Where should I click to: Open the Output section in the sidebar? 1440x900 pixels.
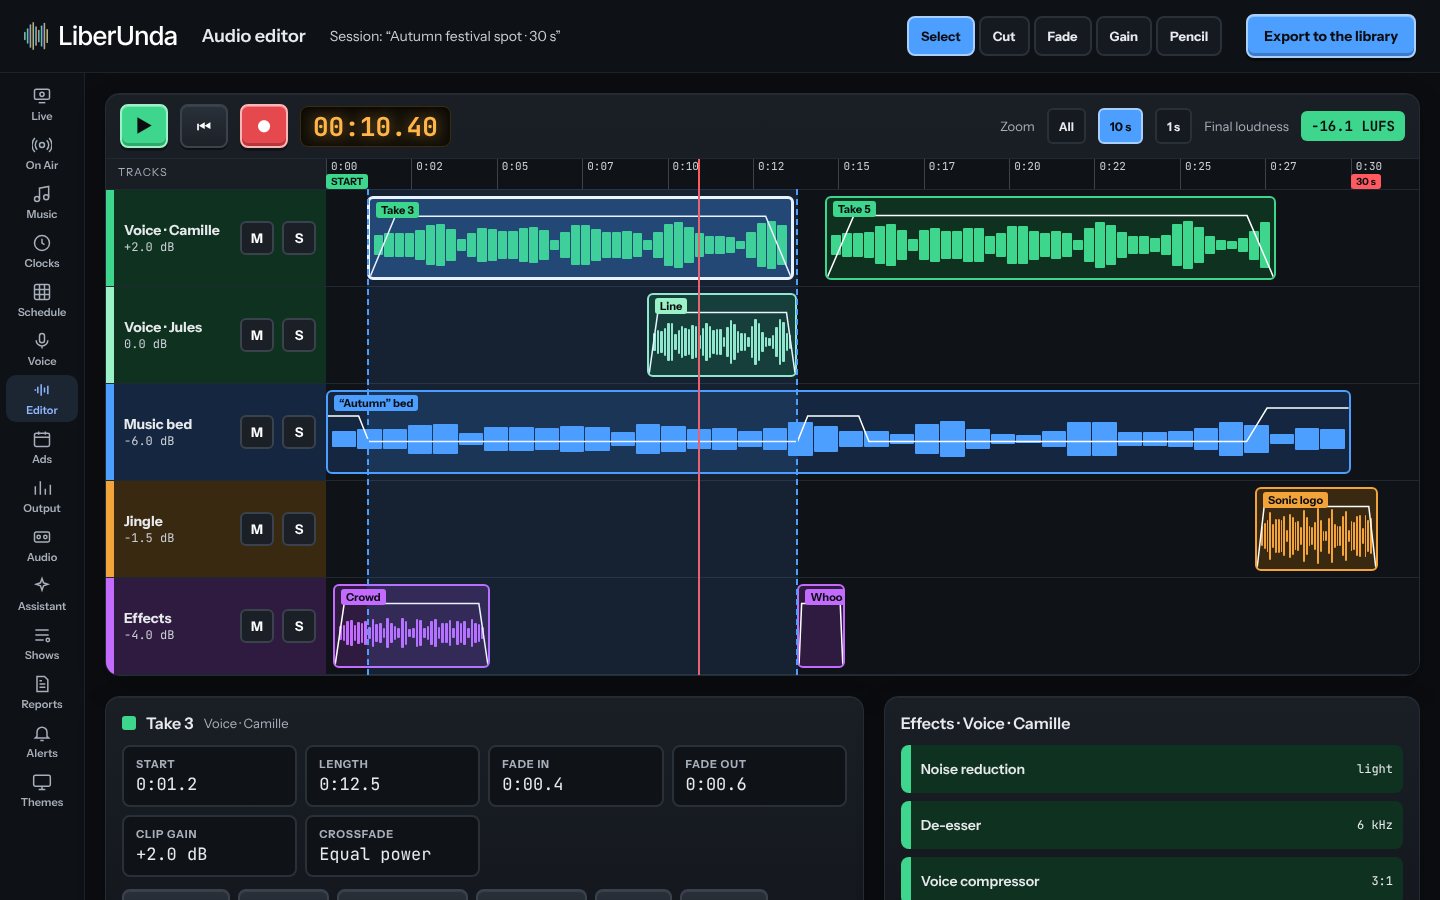click(x=42, y=496)
